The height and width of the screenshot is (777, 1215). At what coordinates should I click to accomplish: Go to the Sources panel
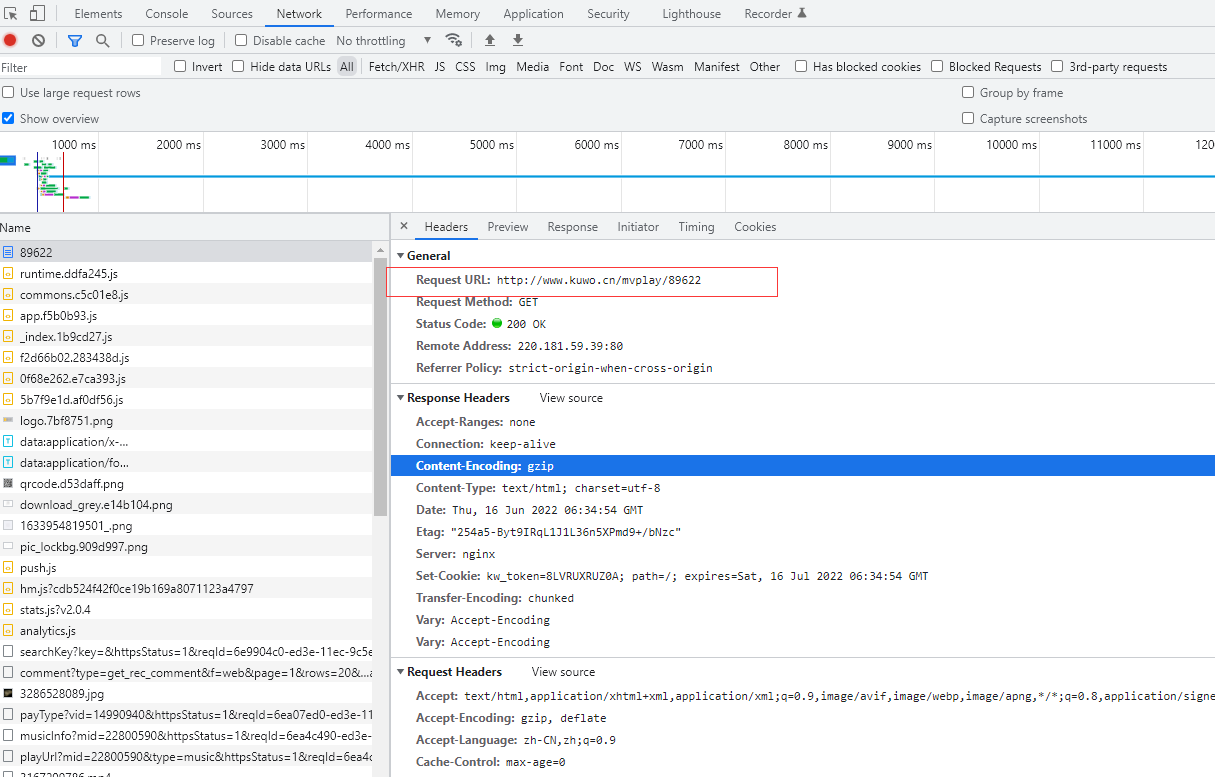coord(232,14)
